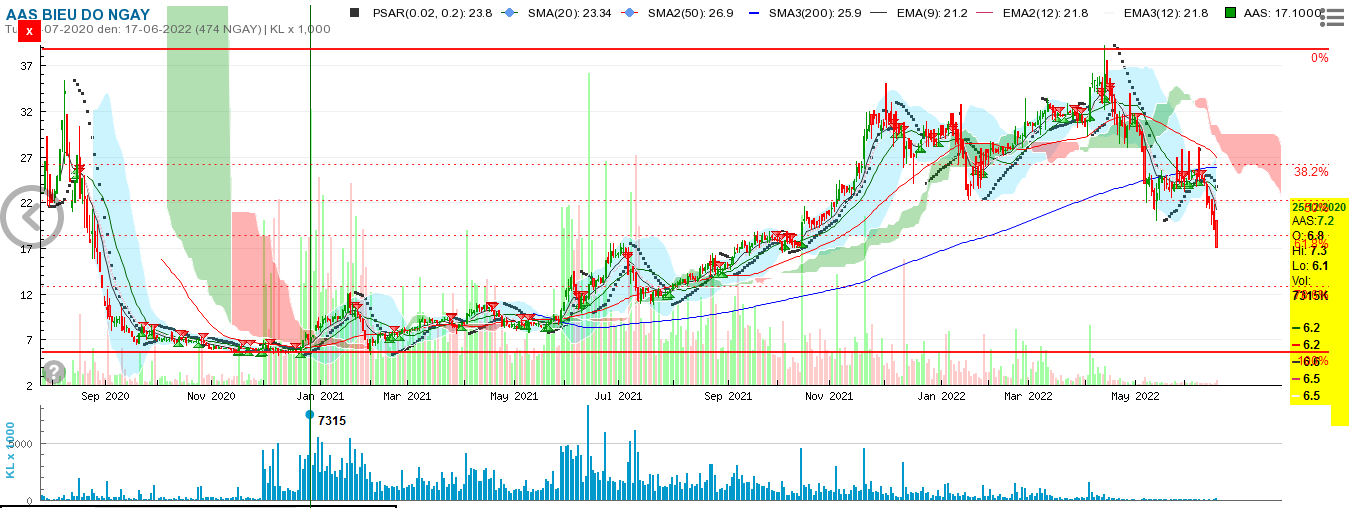Click the 27 price axis label
The image size is (1349, 508).
click(x=28, y=158)
